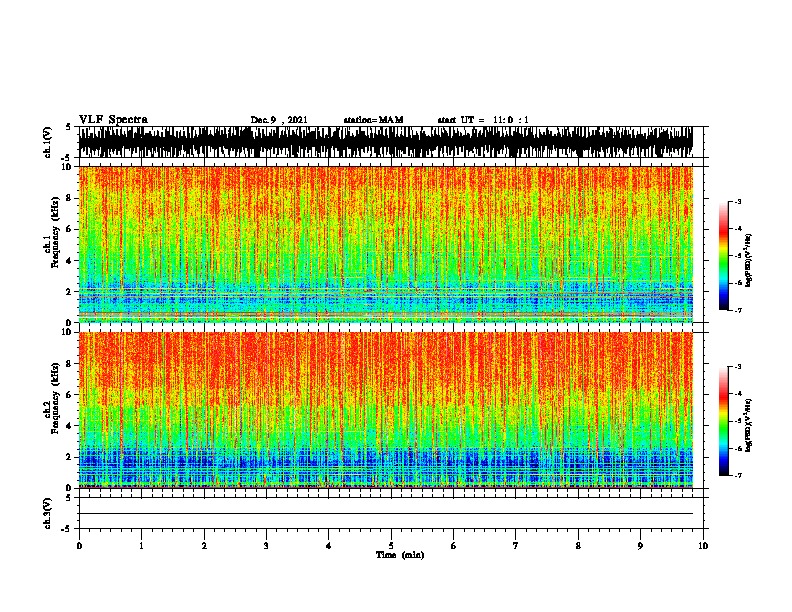Click the "-7" label on ch.2 color scale
The image size is (792, 612).
(x=737, y=475)
